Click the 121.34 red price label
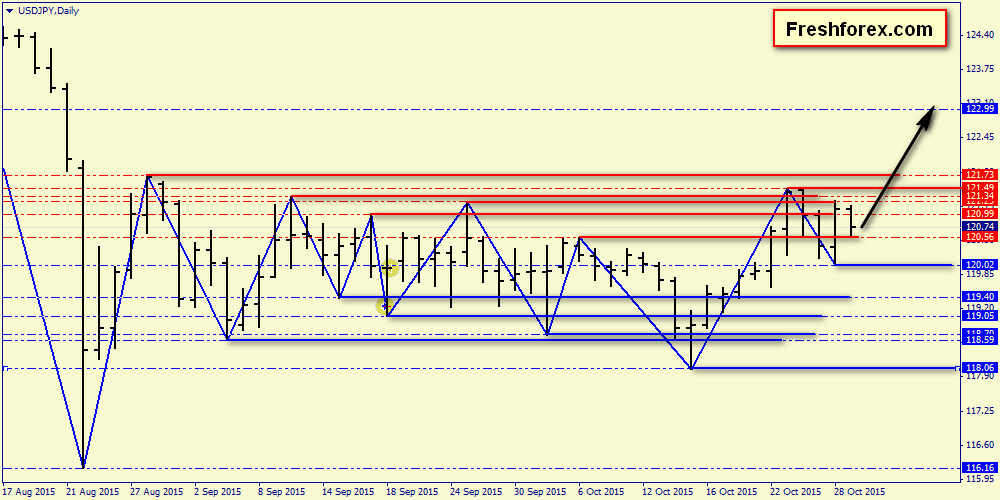 pyautogui.click(x=979, y=195)
